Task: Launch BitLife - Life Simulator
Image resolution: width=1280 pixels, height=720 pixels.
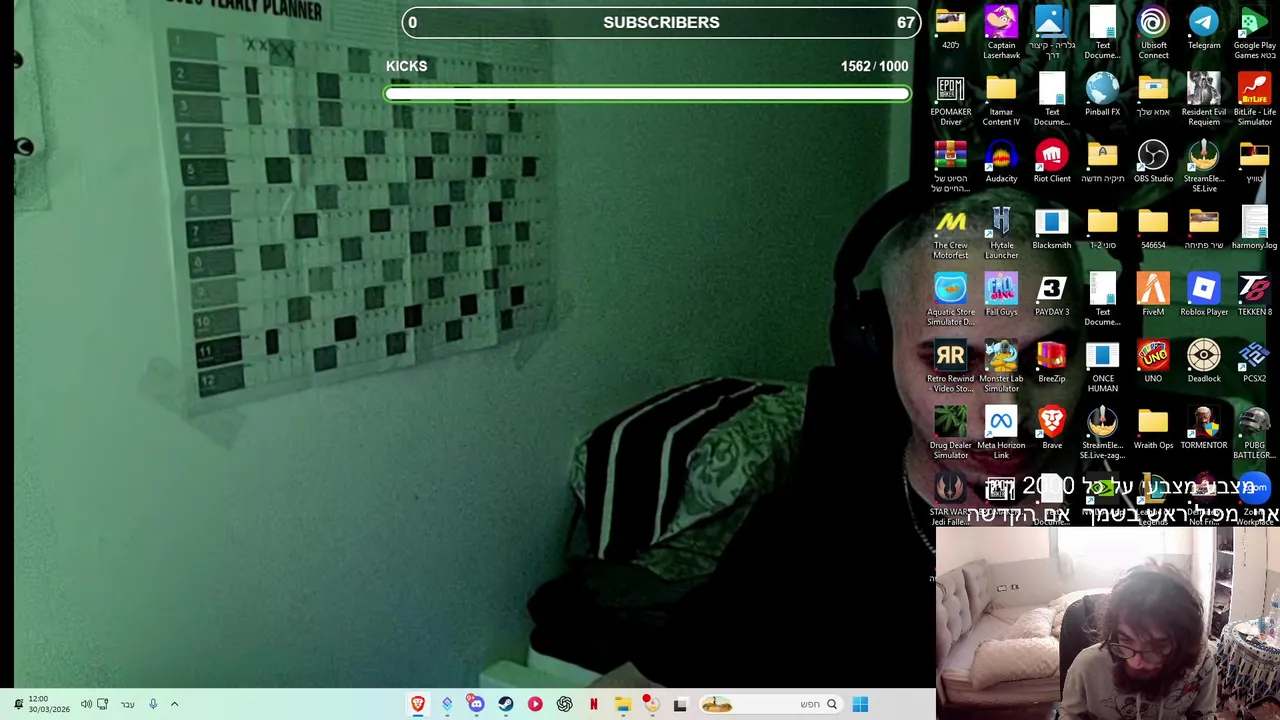Action: (x=1254, y=99)
